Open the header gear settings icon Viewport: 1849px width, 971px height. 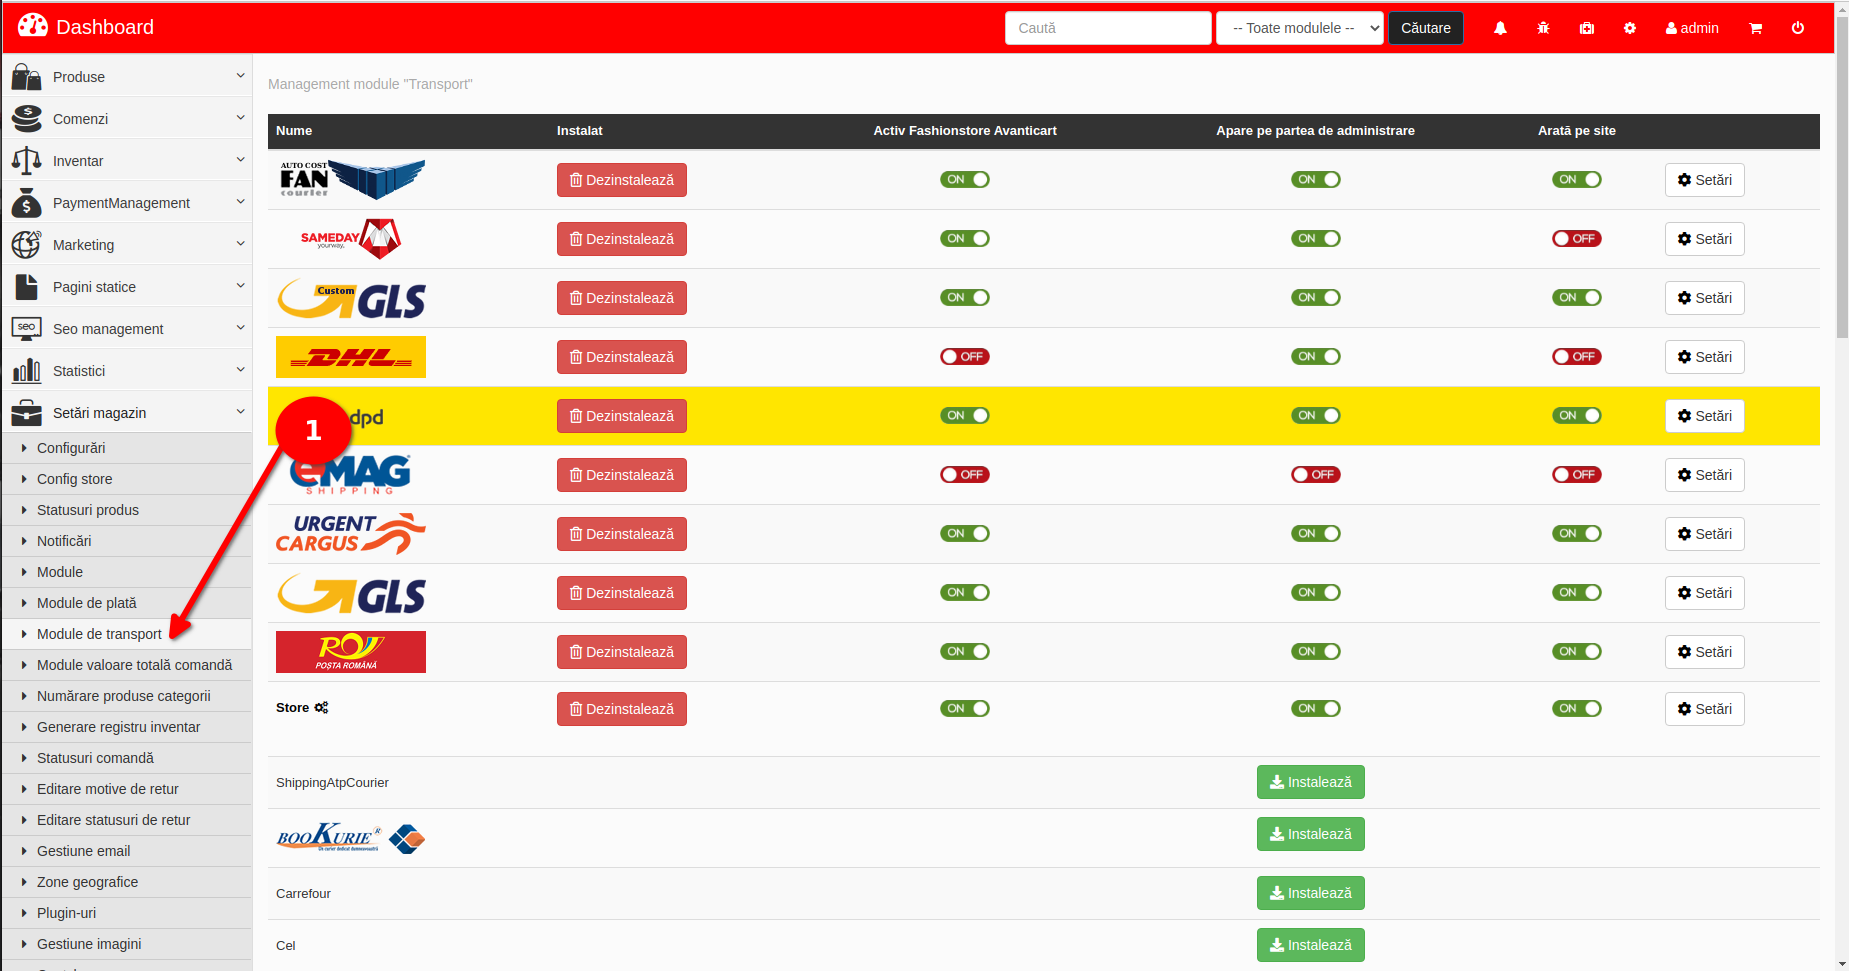coord(1630,28)
